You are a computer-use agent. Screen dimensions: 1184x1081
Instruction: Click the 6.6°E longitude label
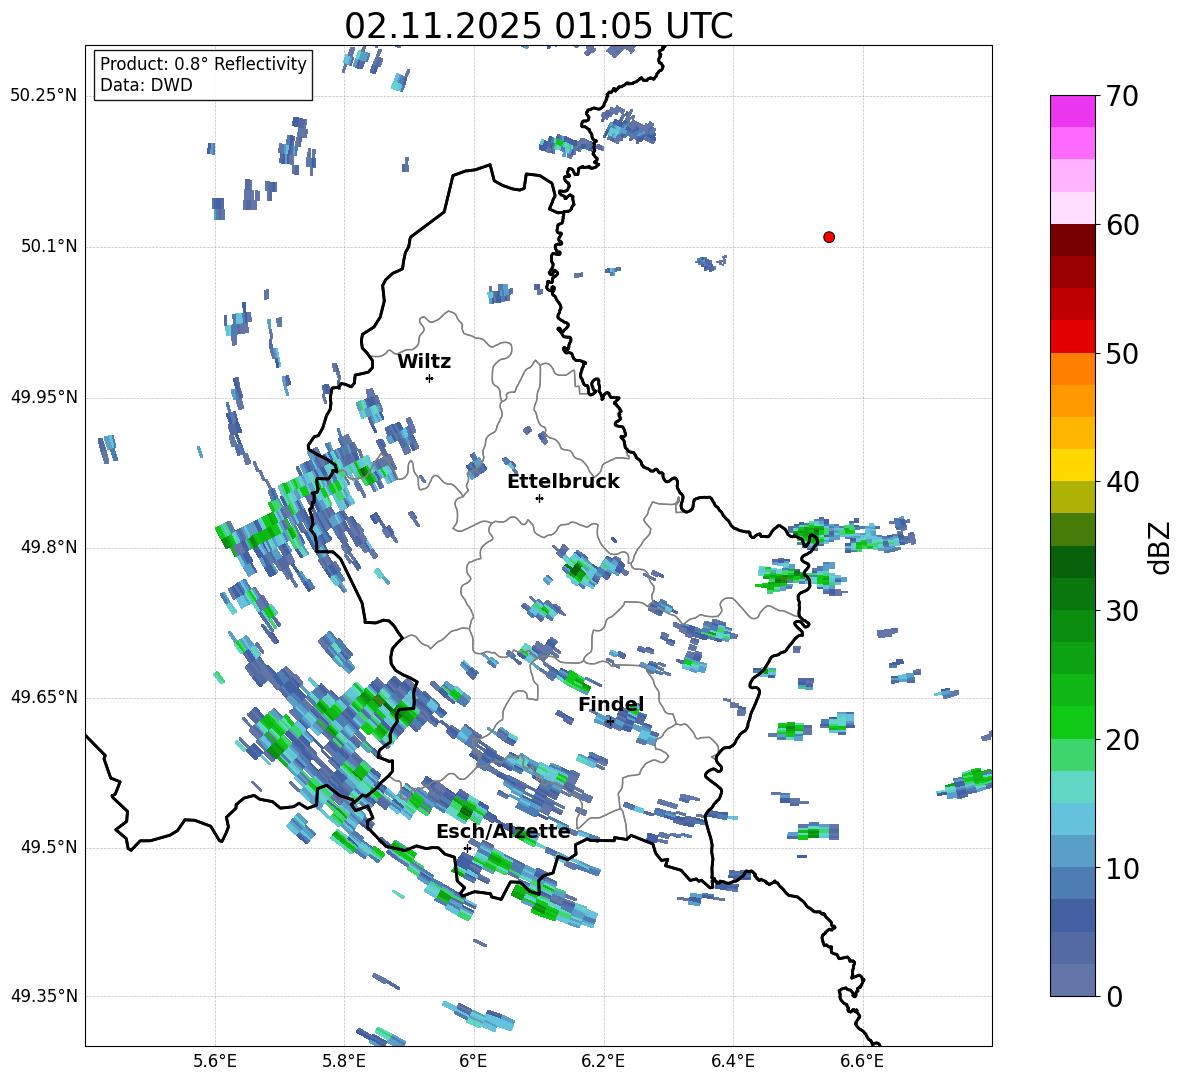point(862,1061)
